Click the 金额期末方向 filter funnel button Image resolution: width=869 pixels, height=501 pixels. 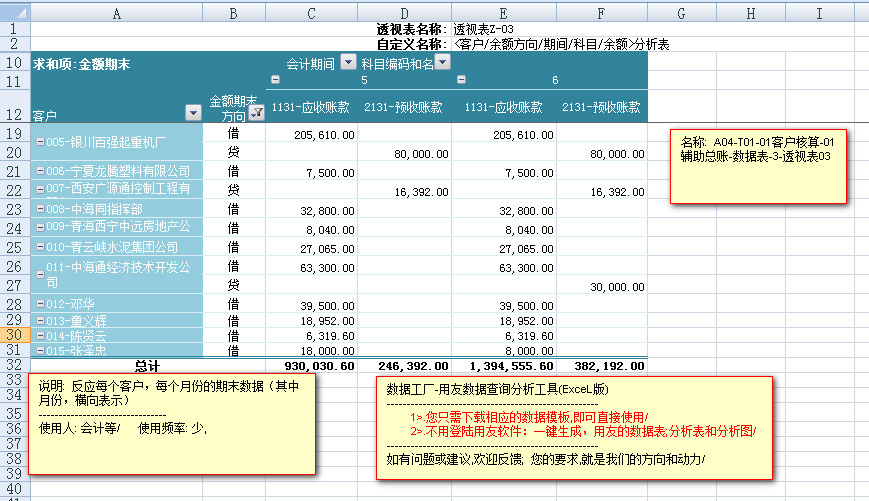coord(256,113)
